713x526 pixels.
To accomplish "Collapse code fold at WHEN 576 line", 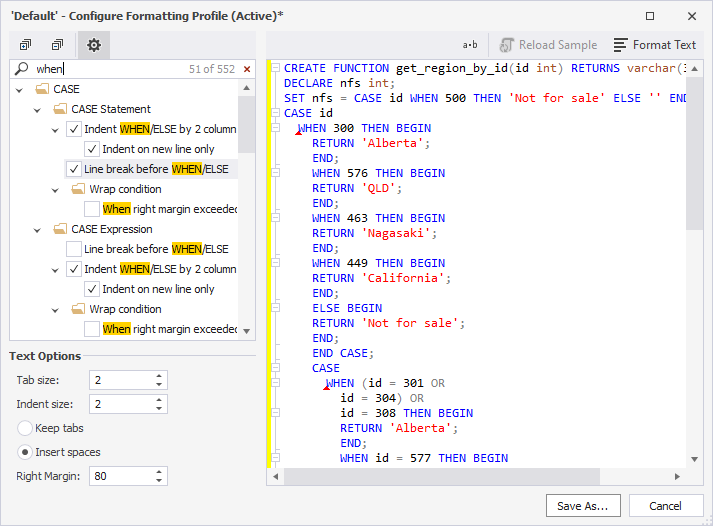I will [275, 173].
